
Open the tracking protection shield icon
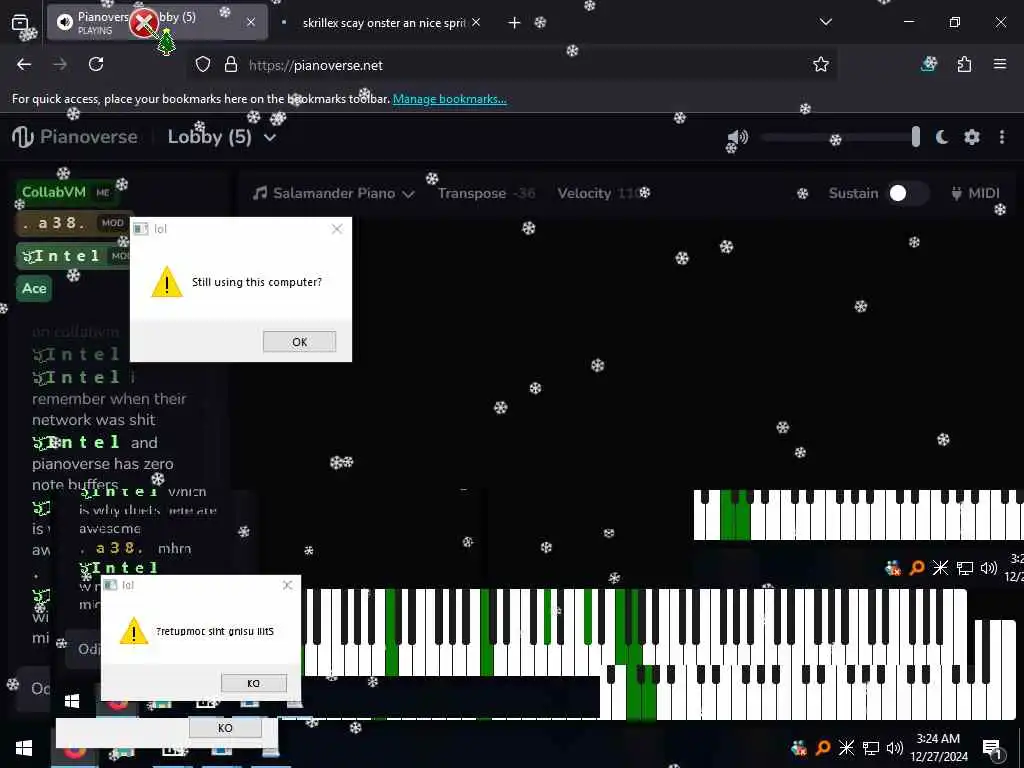(203, 65)
